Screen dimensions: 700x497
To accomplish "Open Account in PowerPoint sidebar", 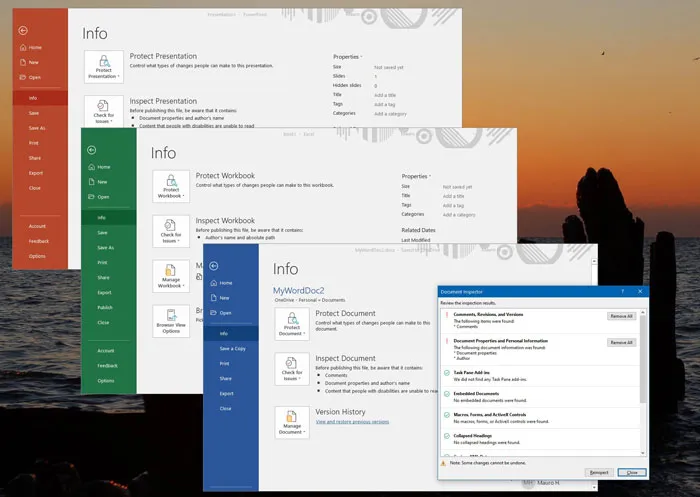I will click(x=37, y=226).
